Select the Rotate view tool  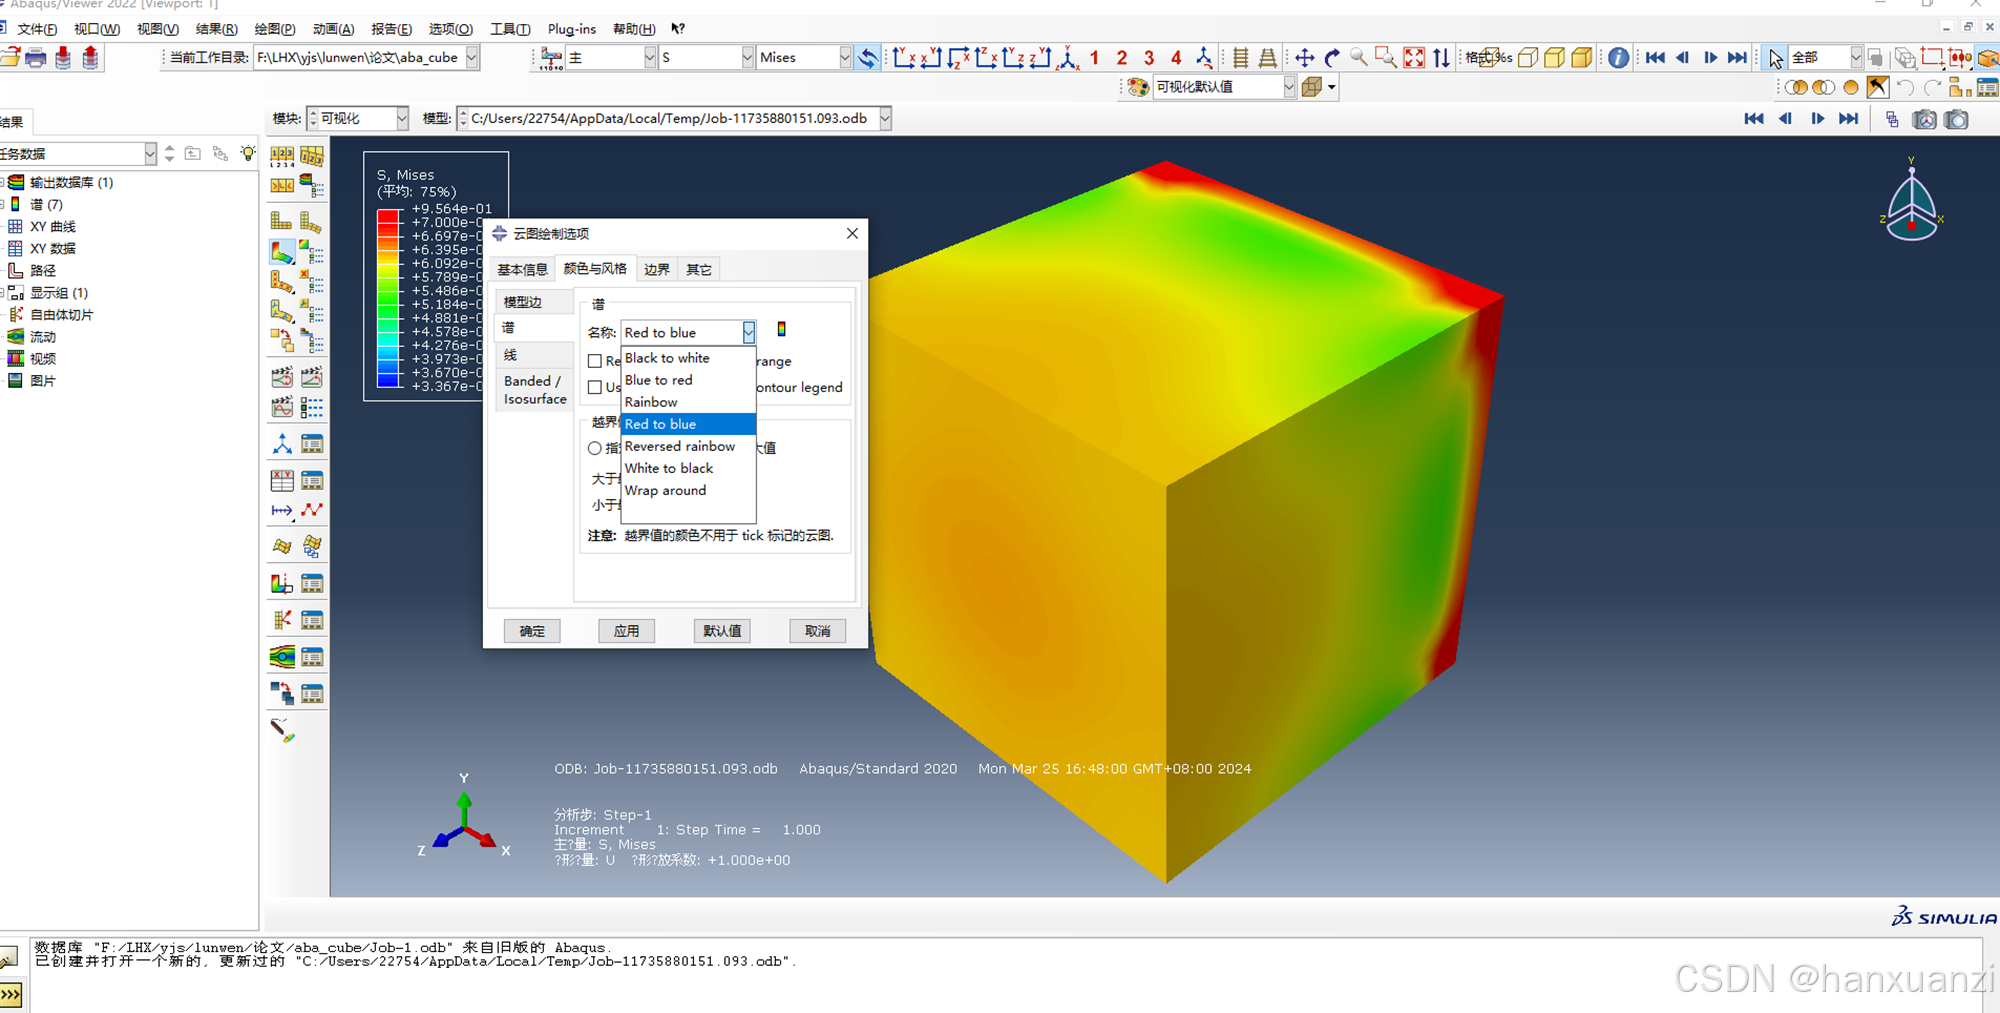click(1332, 58)
